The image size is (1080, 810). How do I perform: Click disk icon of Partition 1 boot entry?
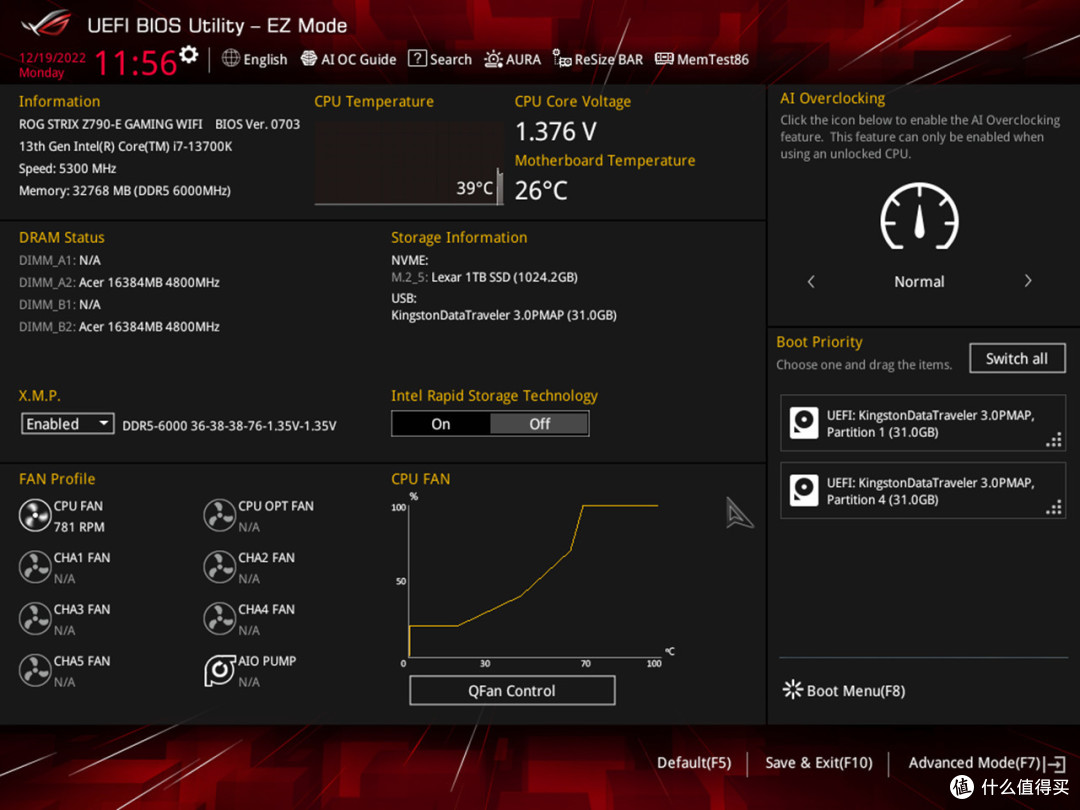point(804,423)
